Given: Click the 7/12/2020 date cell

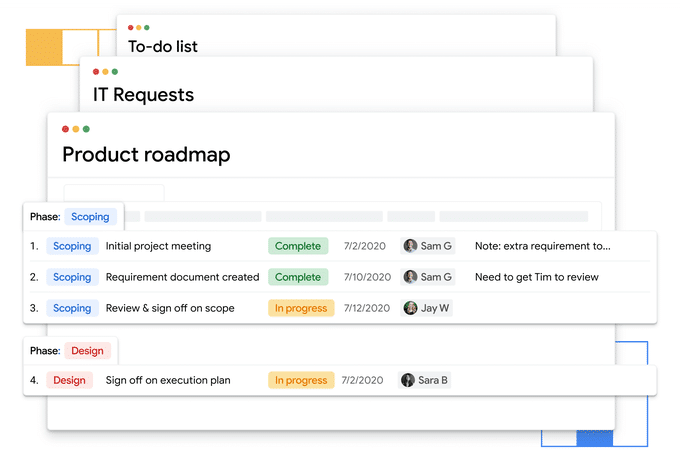Looking at the screenshot, I should [x=367, y=308].
